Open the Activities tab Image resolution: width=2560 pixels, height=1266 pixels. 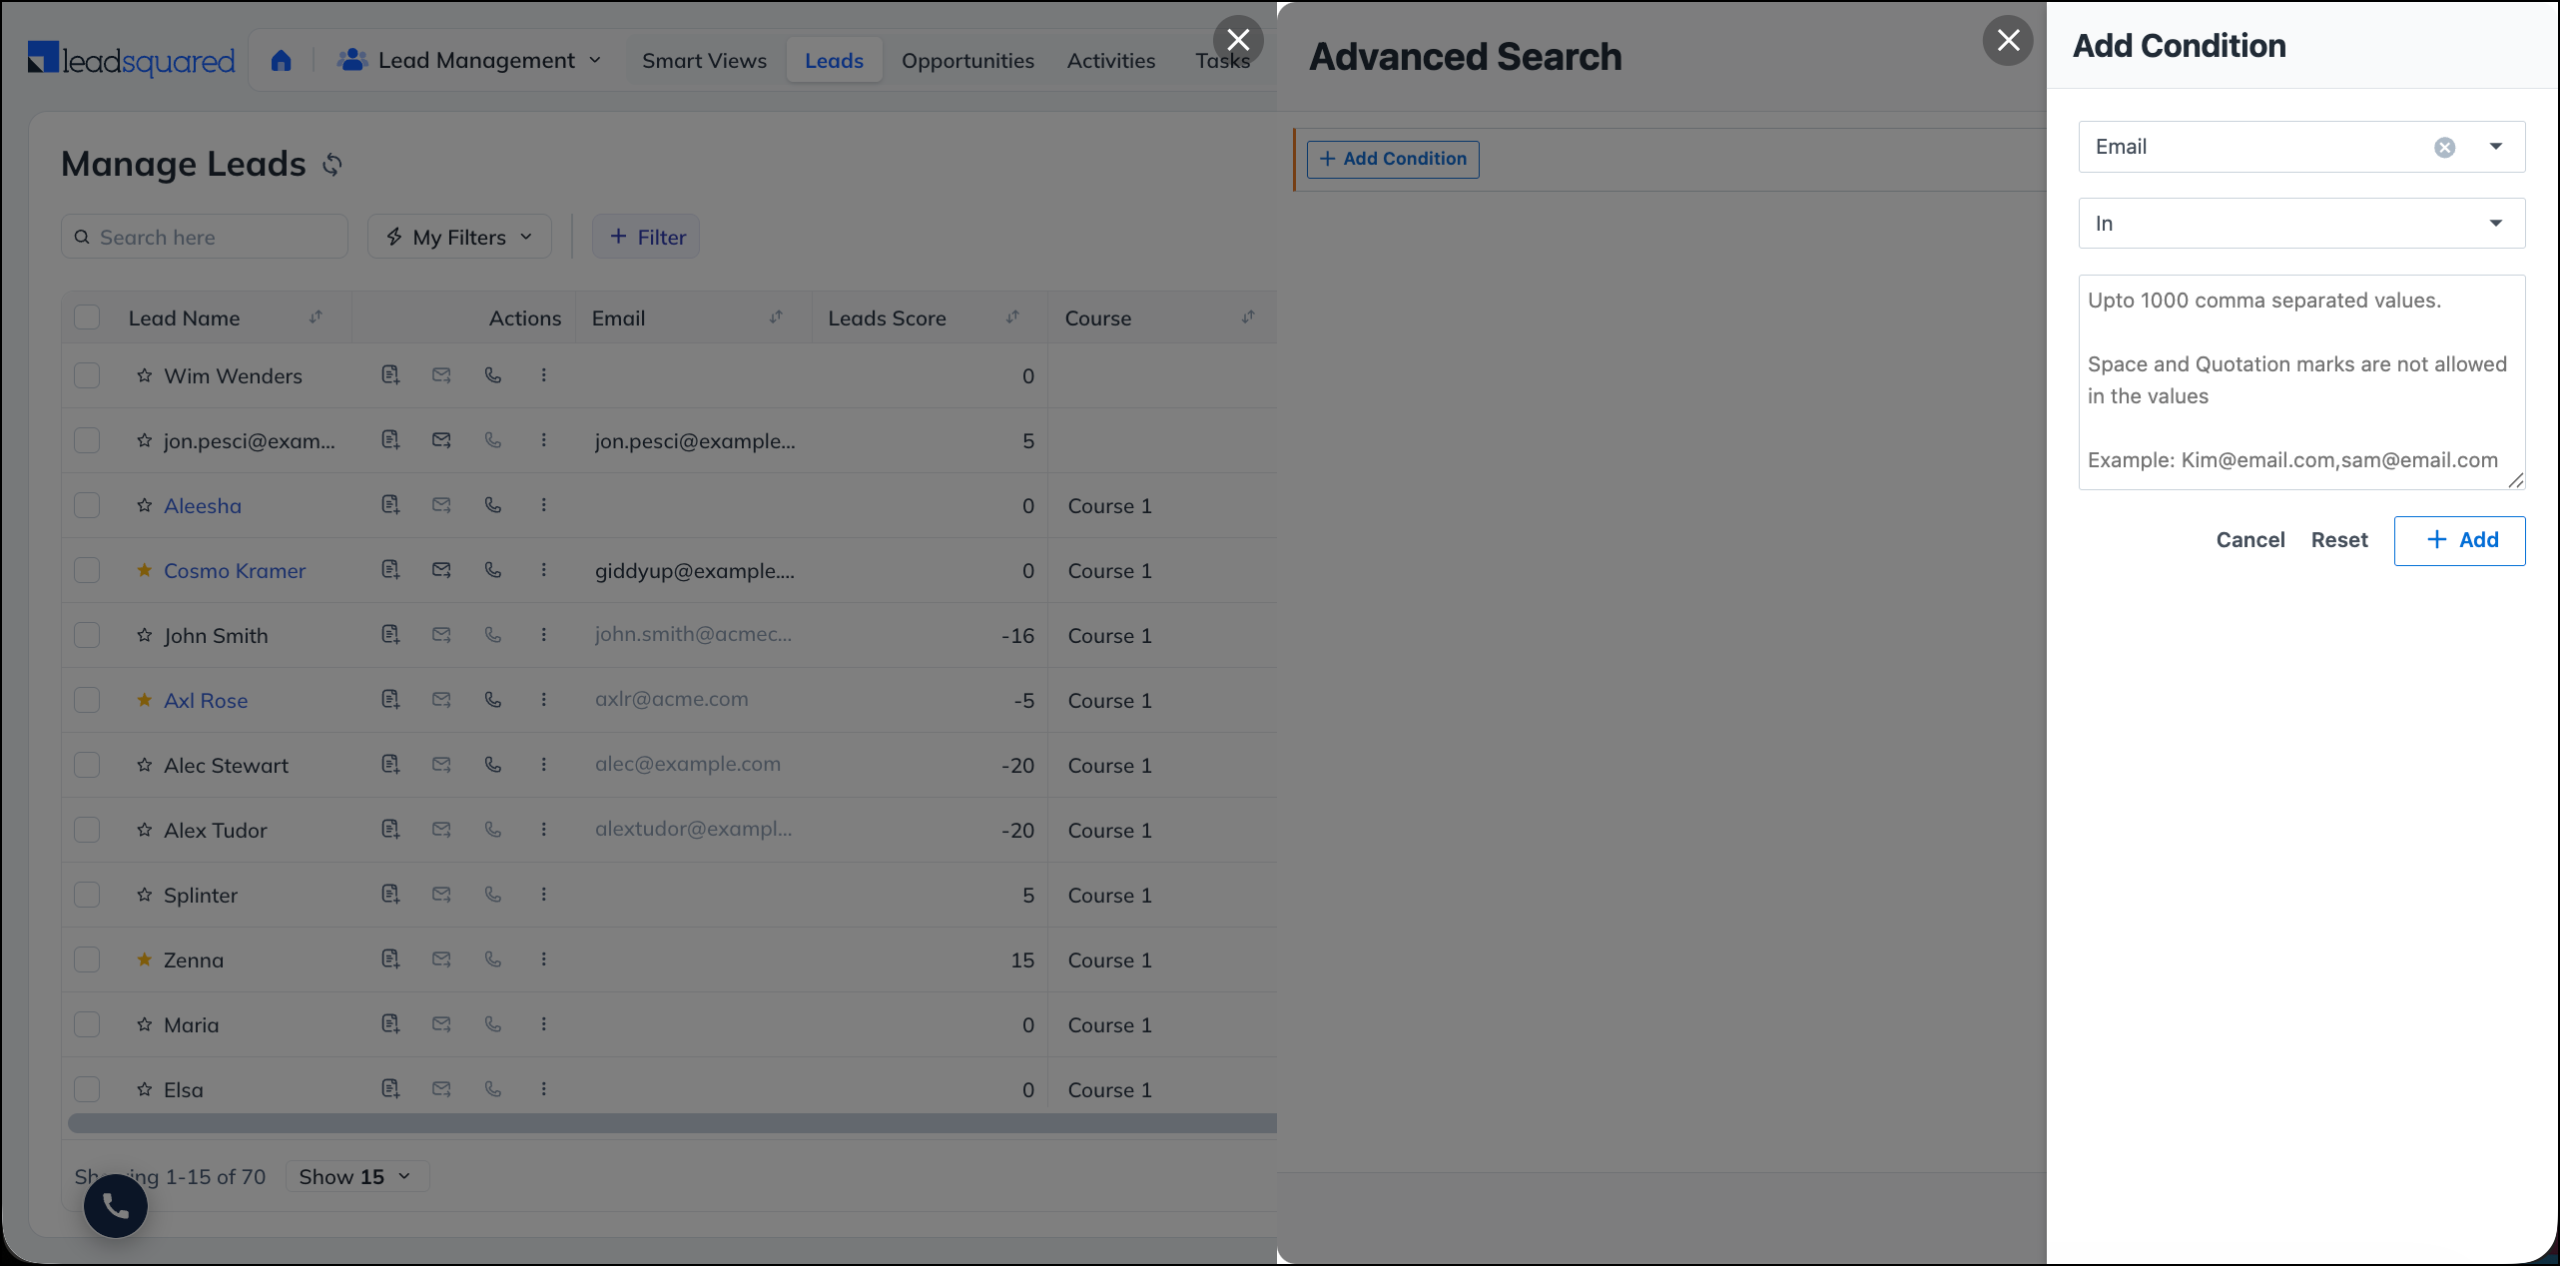1111,61
